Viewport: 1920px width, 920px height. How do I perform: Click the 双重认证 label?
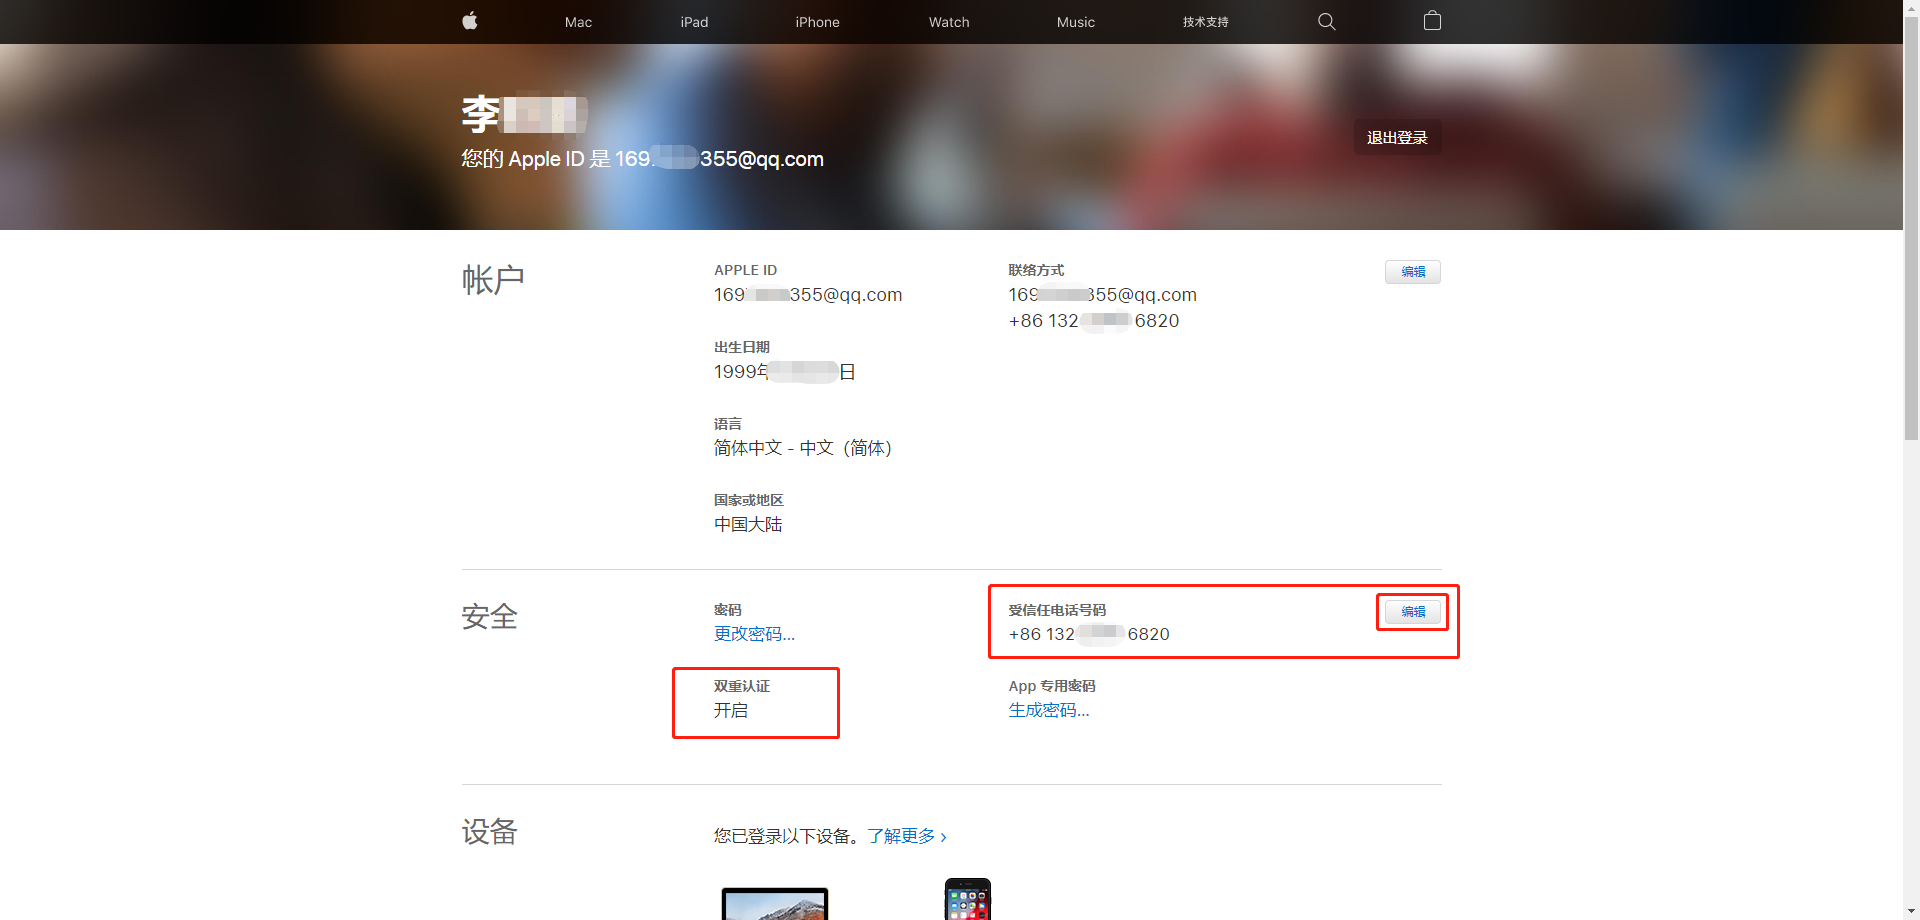click(x=741, y=686)
